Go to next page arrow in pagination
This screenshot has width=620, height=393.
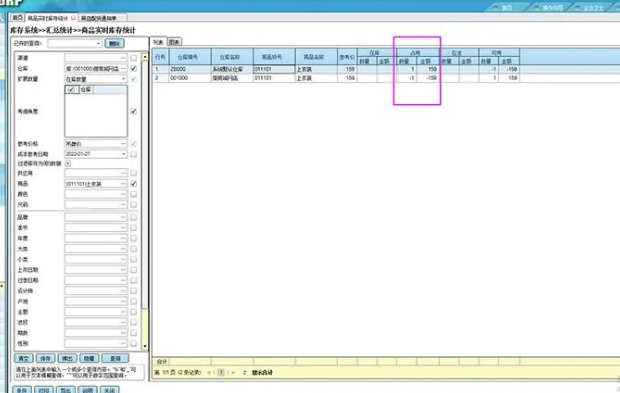coord(233,372)
